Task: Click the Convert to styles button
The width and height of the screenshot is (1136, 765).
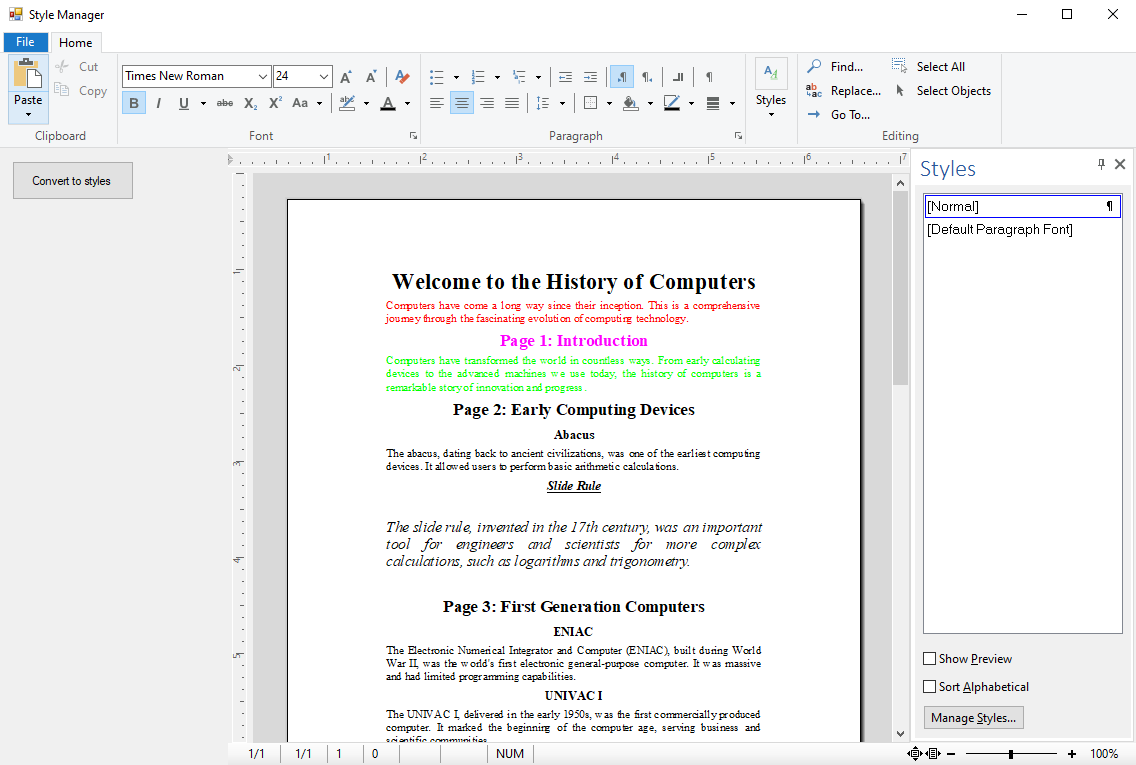Action: [x=72, y=180]
